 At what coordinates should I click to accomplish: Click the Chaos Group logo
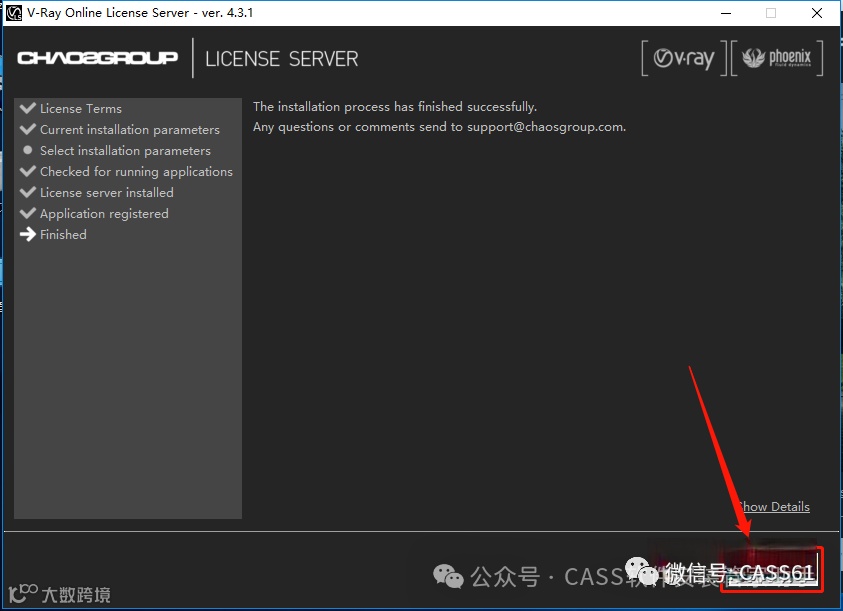click(97, 58)
